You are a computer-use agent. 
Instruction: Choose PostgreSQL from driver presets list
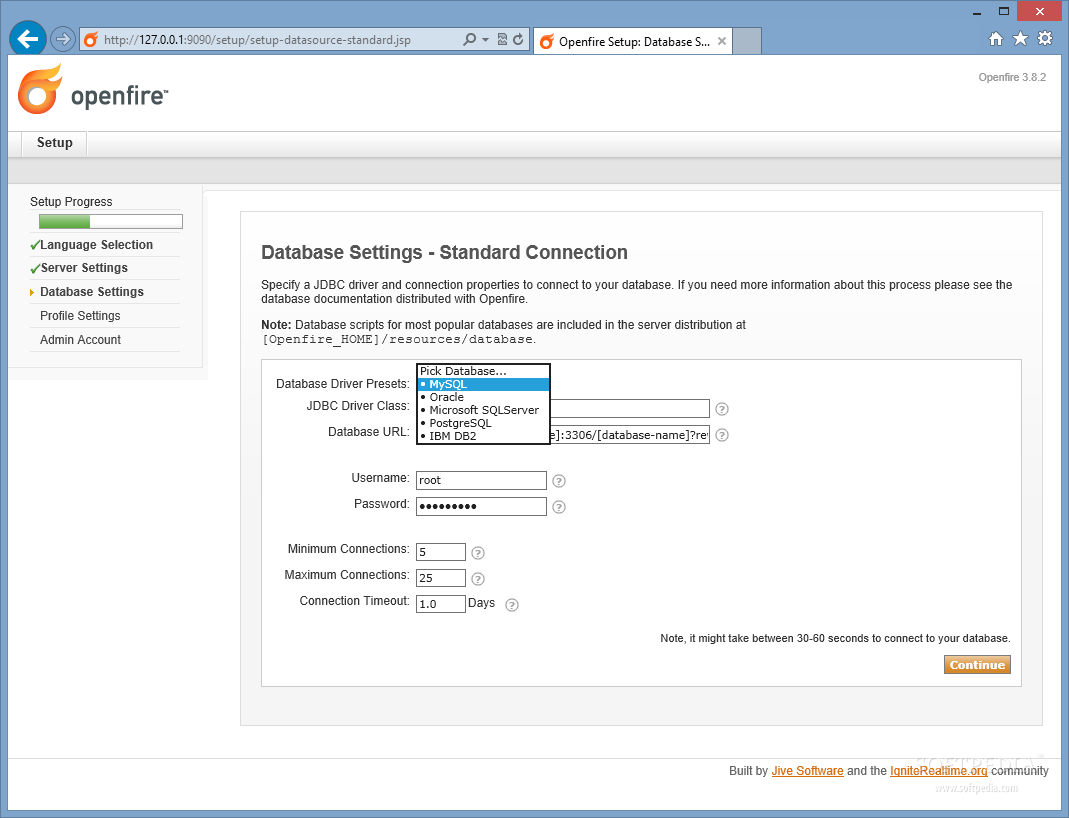click(483, 423)
